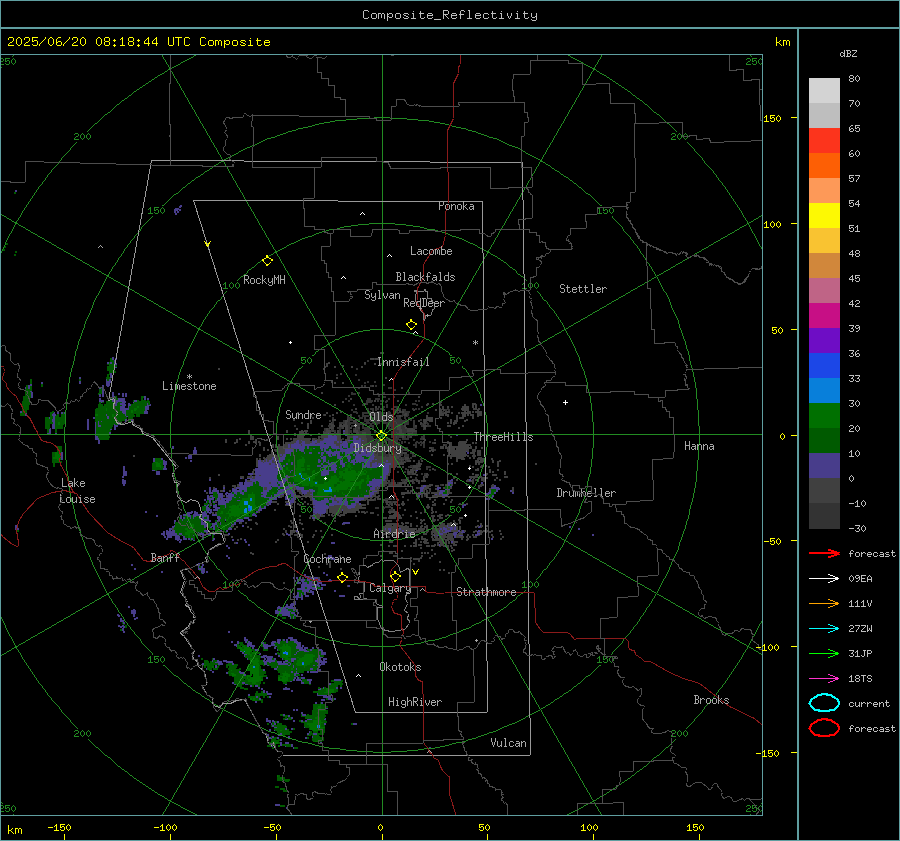Click the Strathmore city label
The image size is (900, 841).
click(x=486, y=592)
